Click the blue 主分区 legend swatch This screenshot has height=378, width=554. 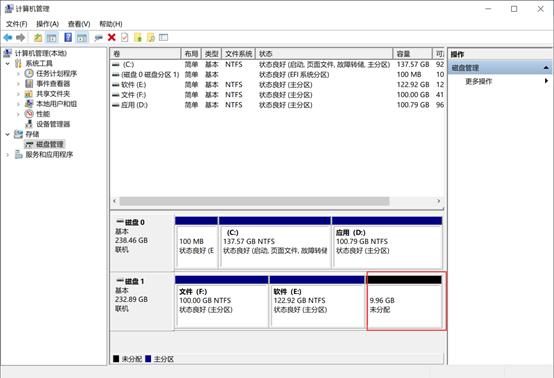click(x=148, y=359)
